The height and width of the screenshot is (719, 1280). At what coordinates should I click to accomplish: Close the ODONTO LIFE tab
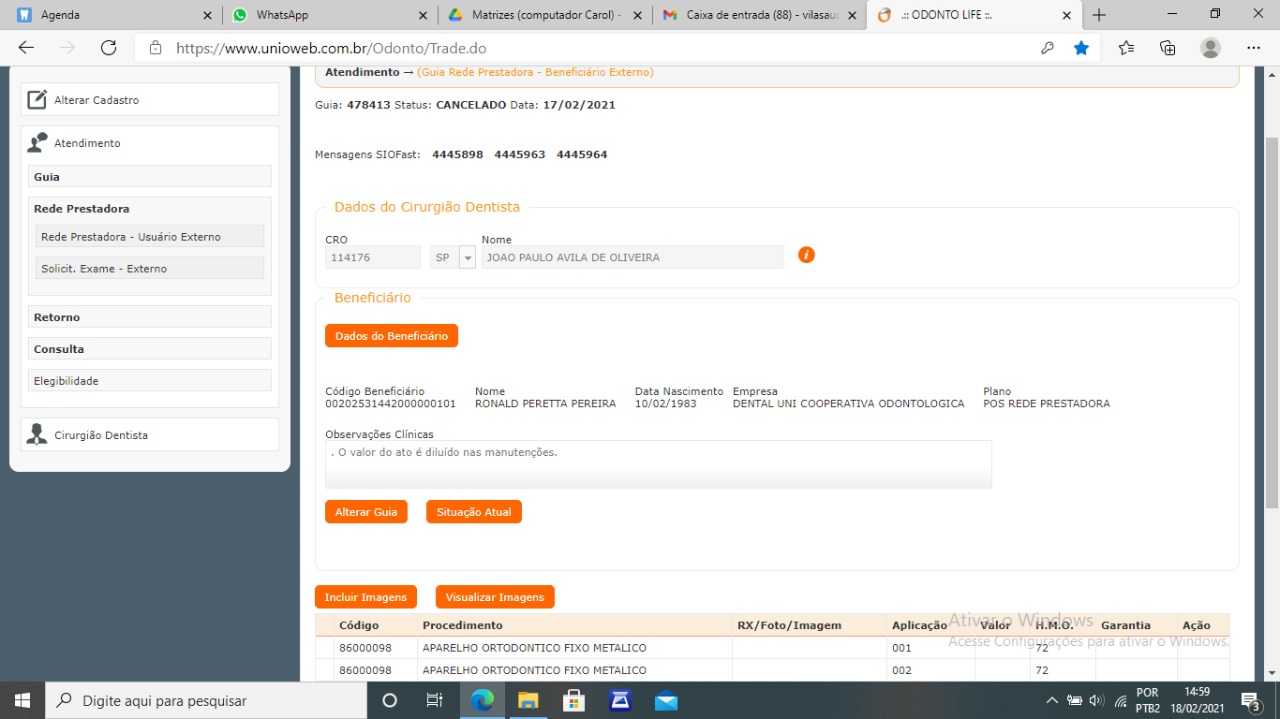pyautogui.click(x=1066, y=15)
